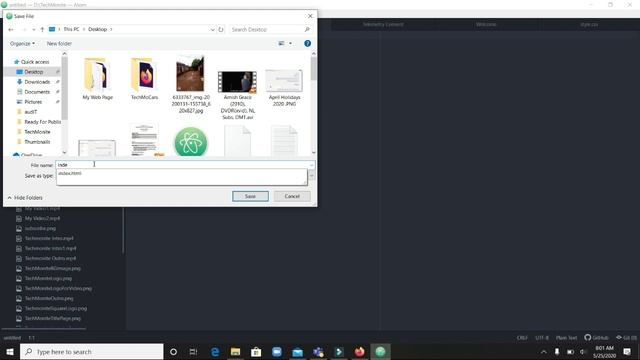
Task: Select the Amish Grace video file
Action: pos(237,95)
